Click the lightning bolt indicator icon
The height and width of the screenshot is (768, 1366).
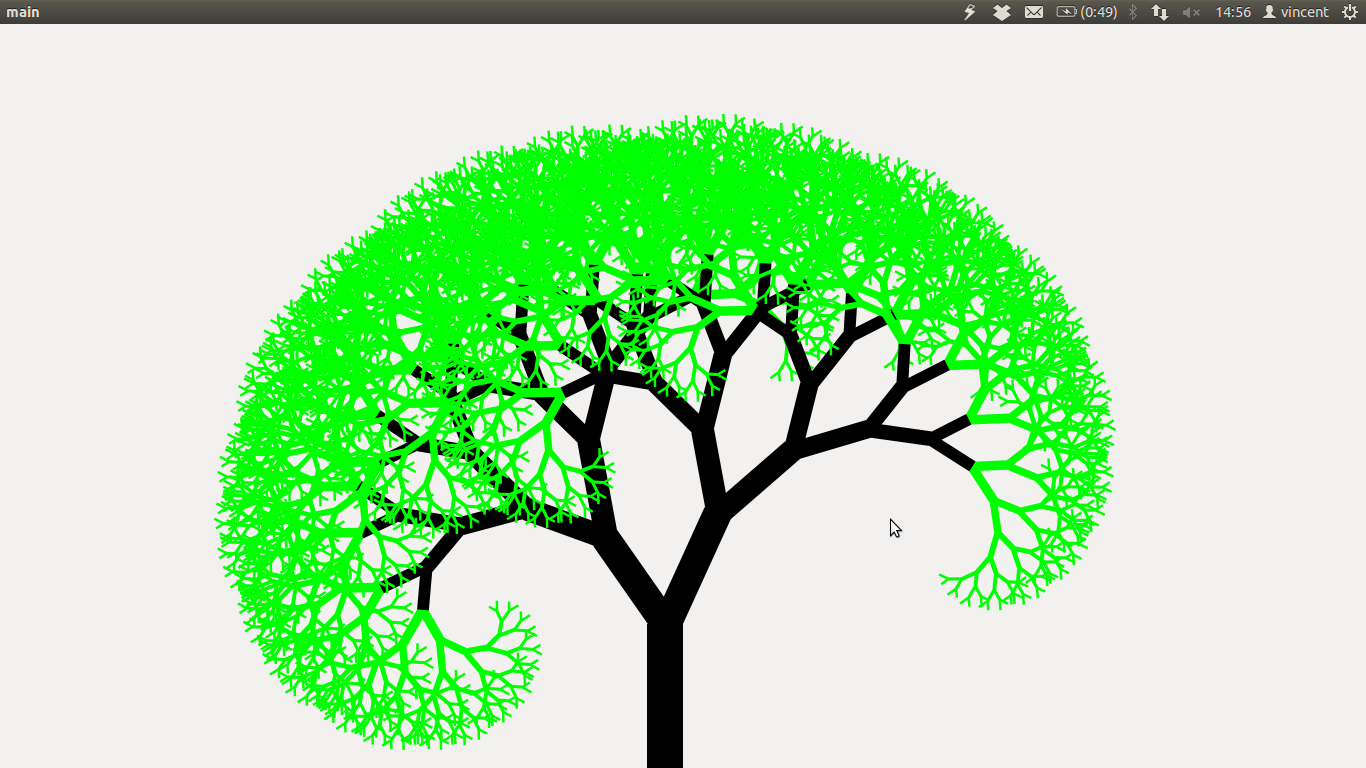click(969, 12)
